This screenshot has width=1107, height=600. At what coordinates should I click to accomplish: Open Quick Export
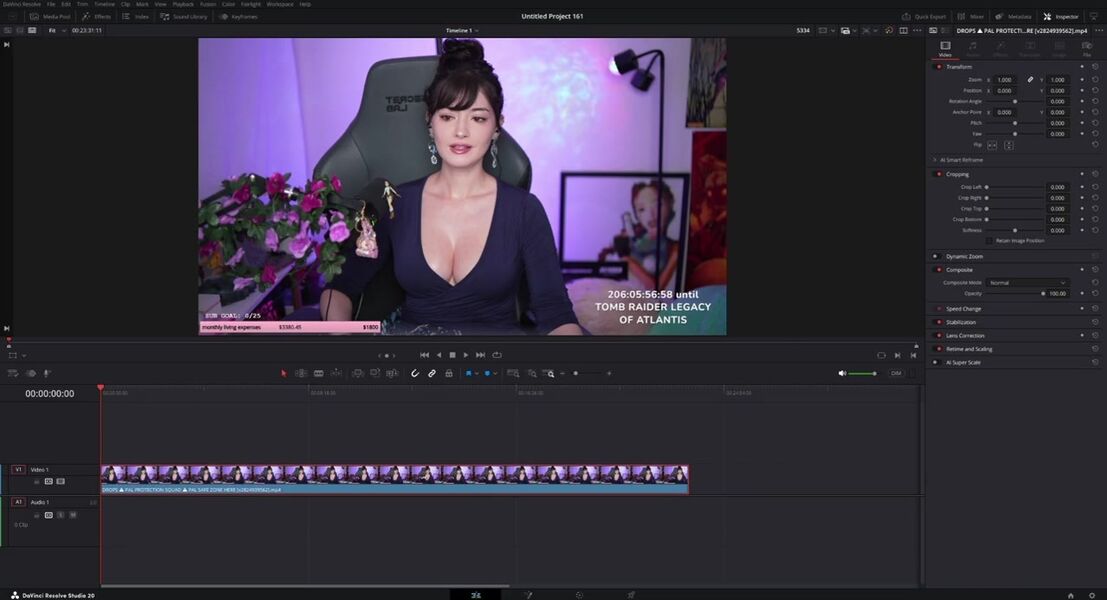[x=924, y=16]
